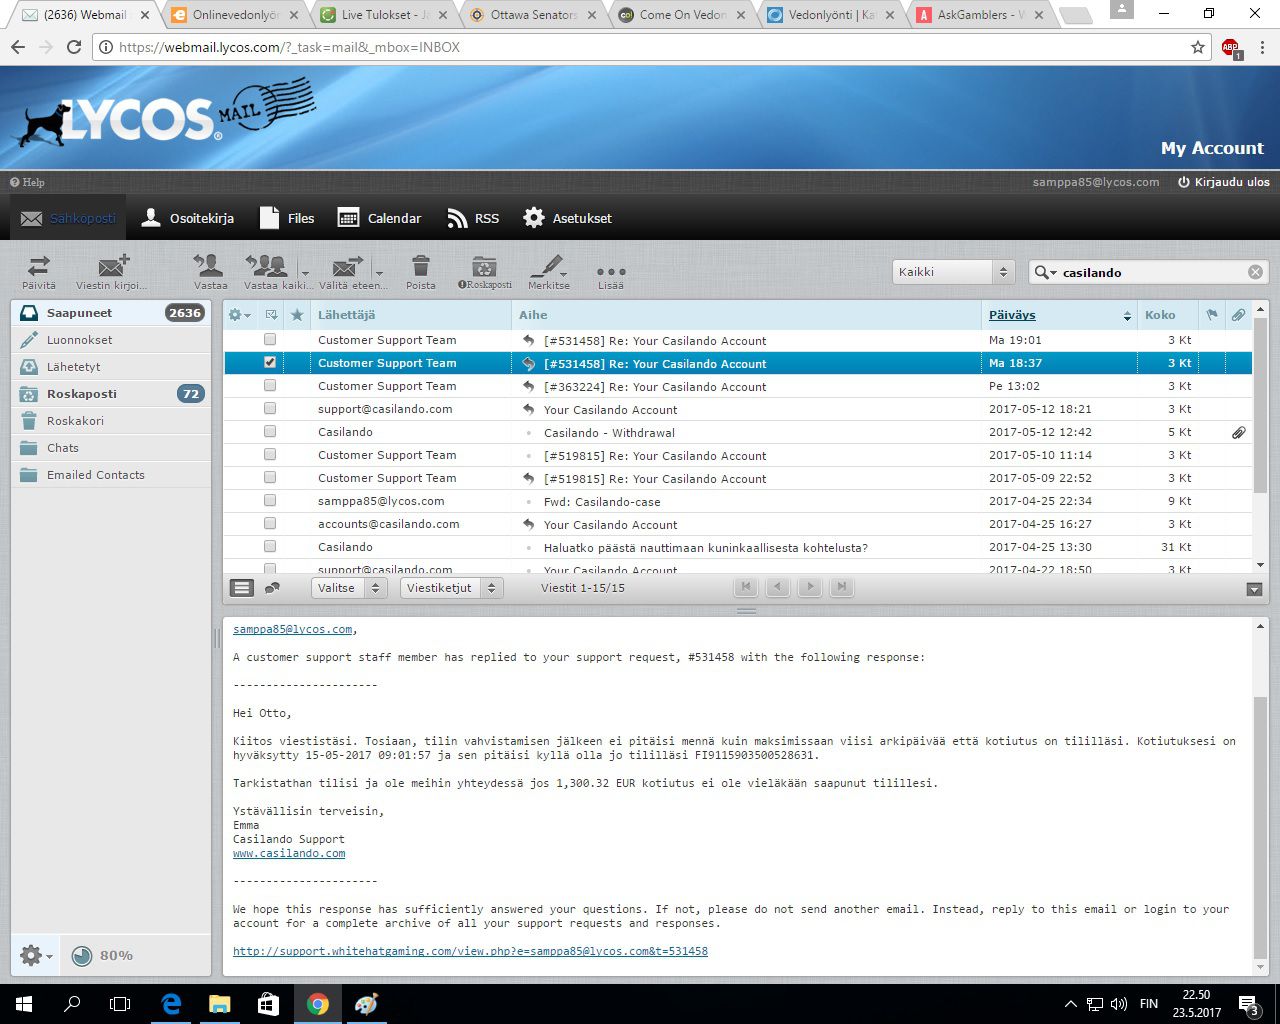Viewport: 1280px width, 1024px height.
Task: Open the Roskakori trash folder
Action: click(111, 421)
